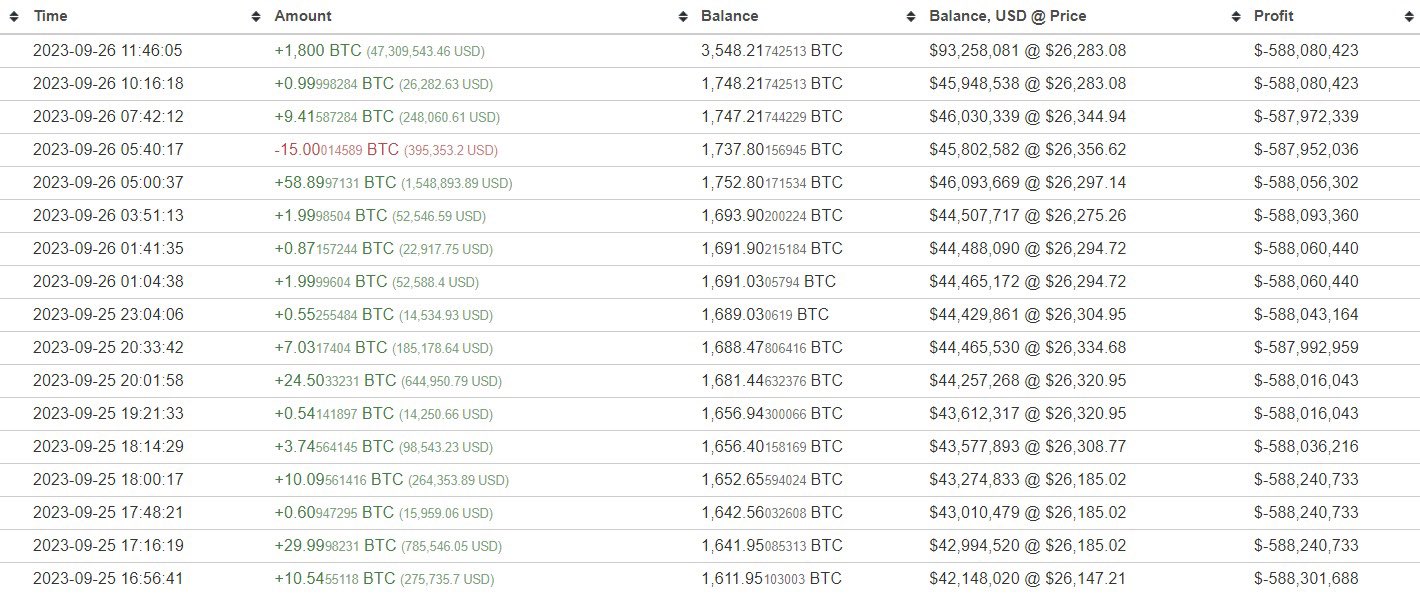Sort by the Profit header label
This screenshot has height=597, width=1420.
click(x=1274, y=16)
